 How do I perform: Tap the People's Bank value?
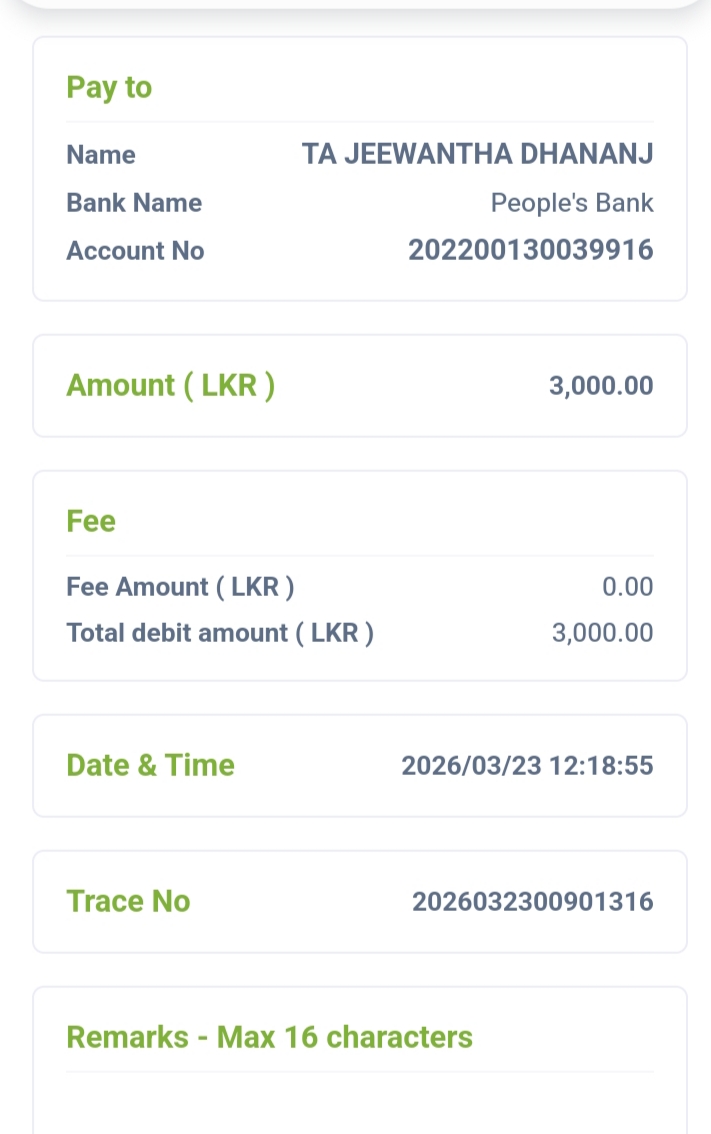click(571, 203)
